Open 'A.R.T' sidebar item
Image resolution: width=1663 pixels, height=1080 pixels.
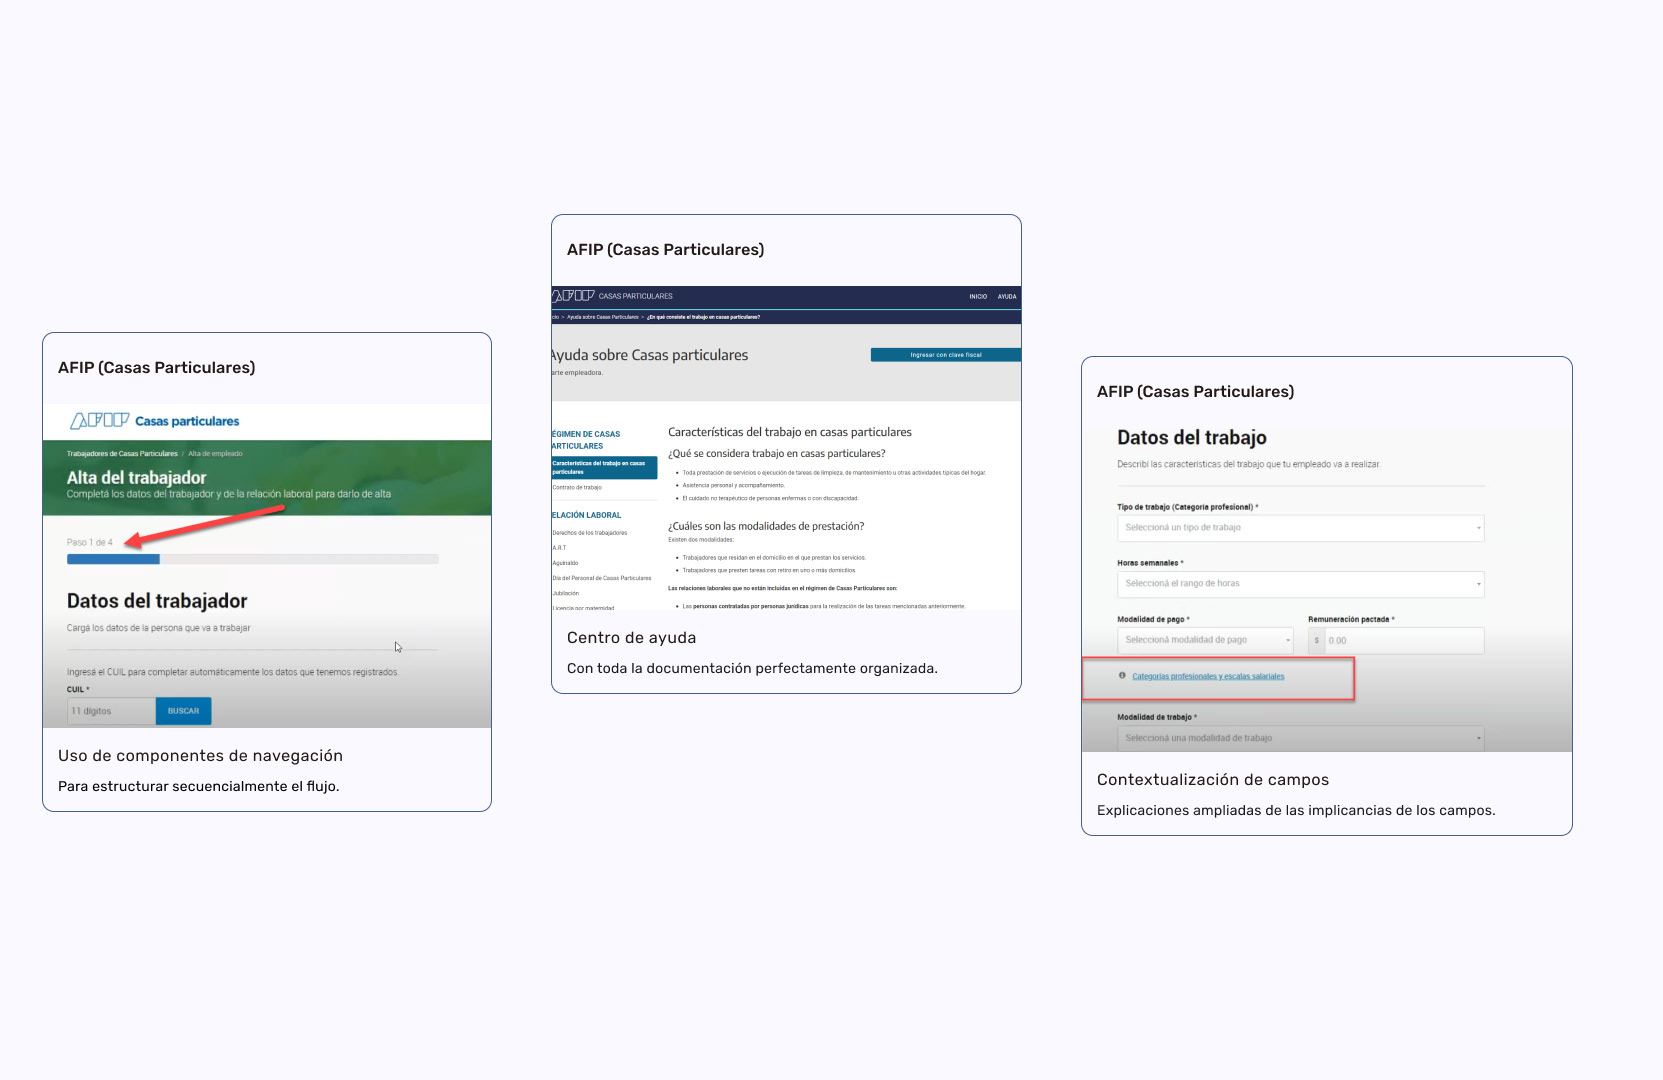tap(559, 548)
